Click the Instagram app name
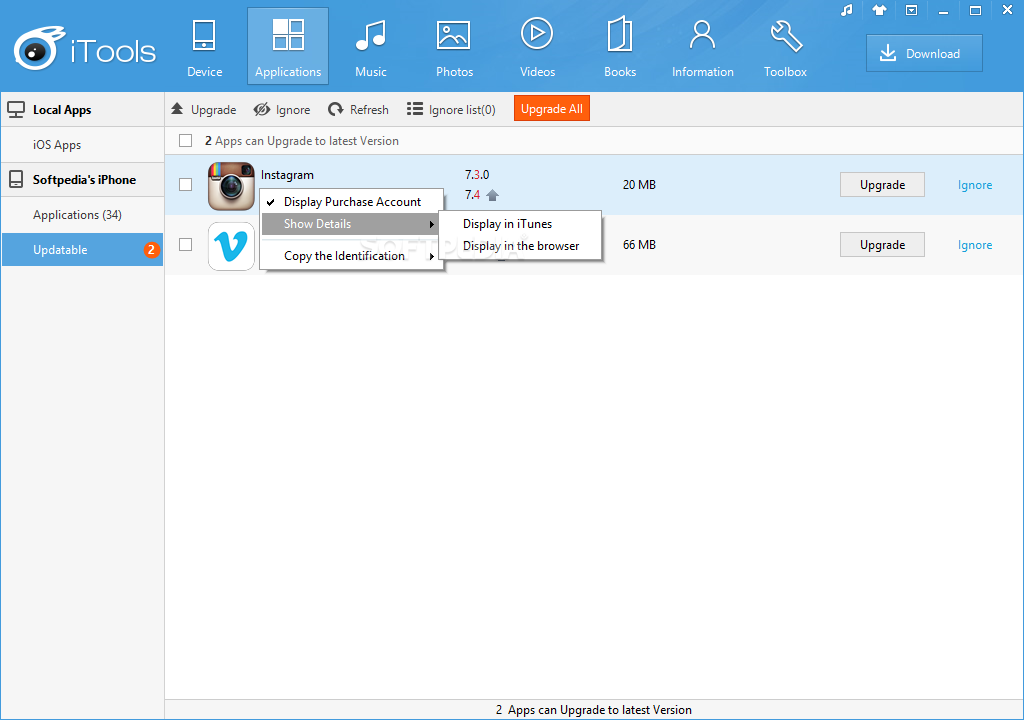 [287, 175]
